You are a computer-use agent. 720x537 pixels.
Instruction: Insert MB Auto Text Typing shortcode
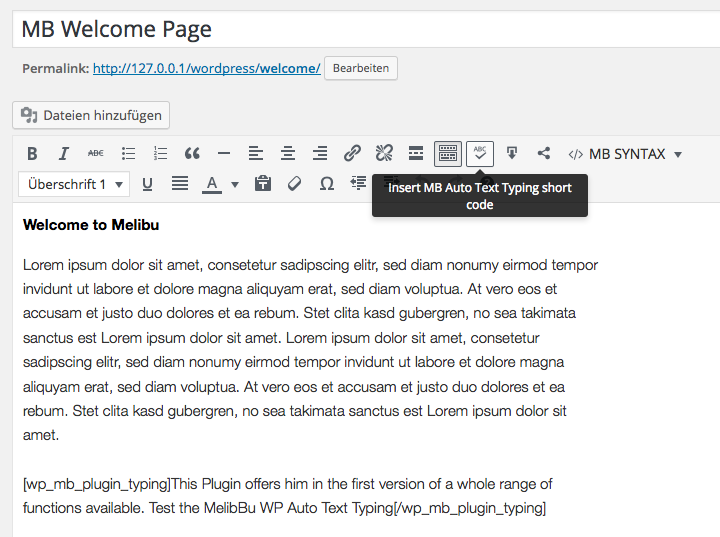point(480,153)
